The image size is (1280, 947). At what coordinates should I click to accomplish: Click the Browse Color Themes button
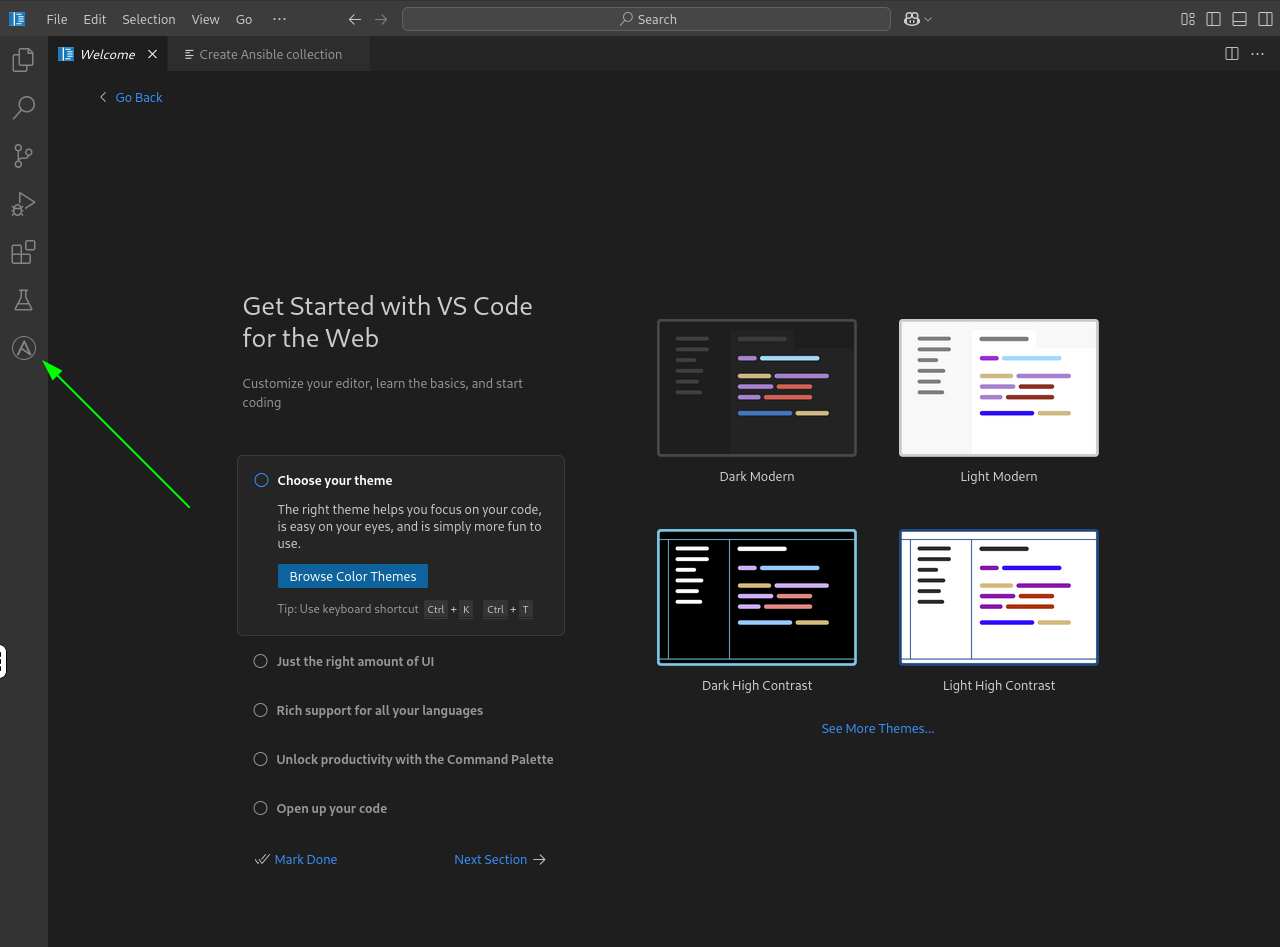pyautogui.click(x=353, y=576)
